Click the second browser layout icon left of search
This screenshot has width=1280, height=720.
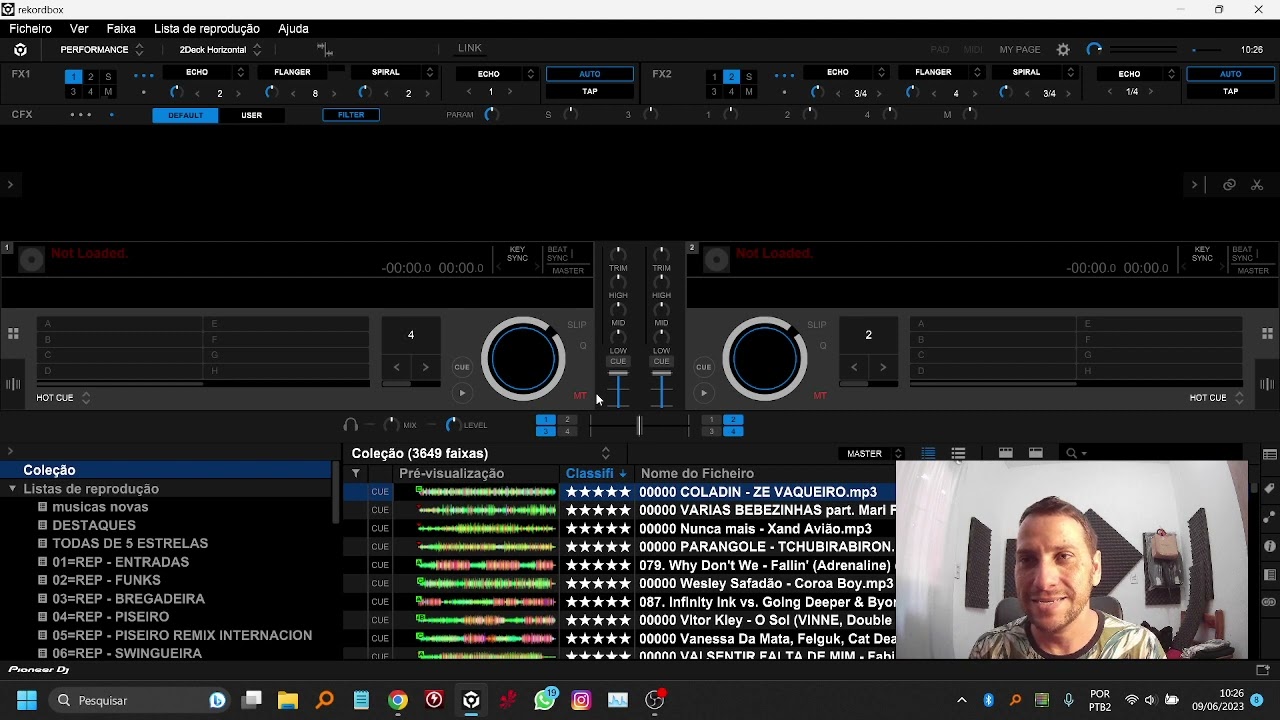[1036, 453]
